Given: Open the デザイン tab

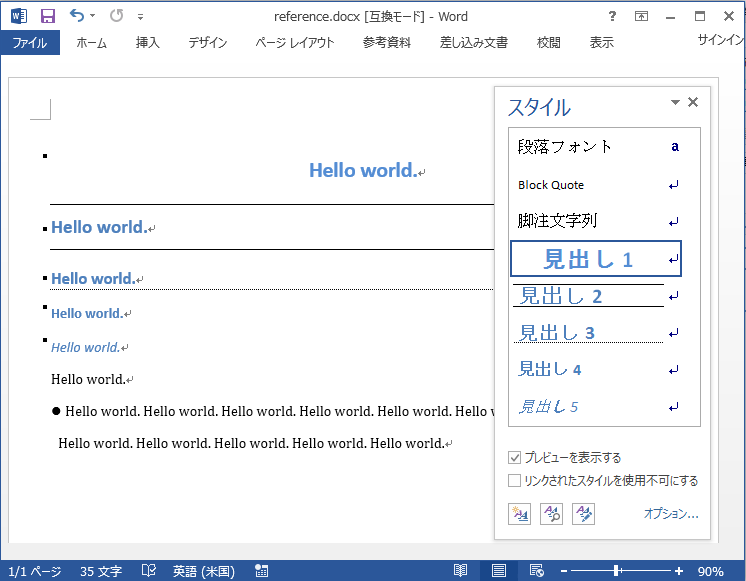Looking at the screenshot, I should click(x=208, y=43).
